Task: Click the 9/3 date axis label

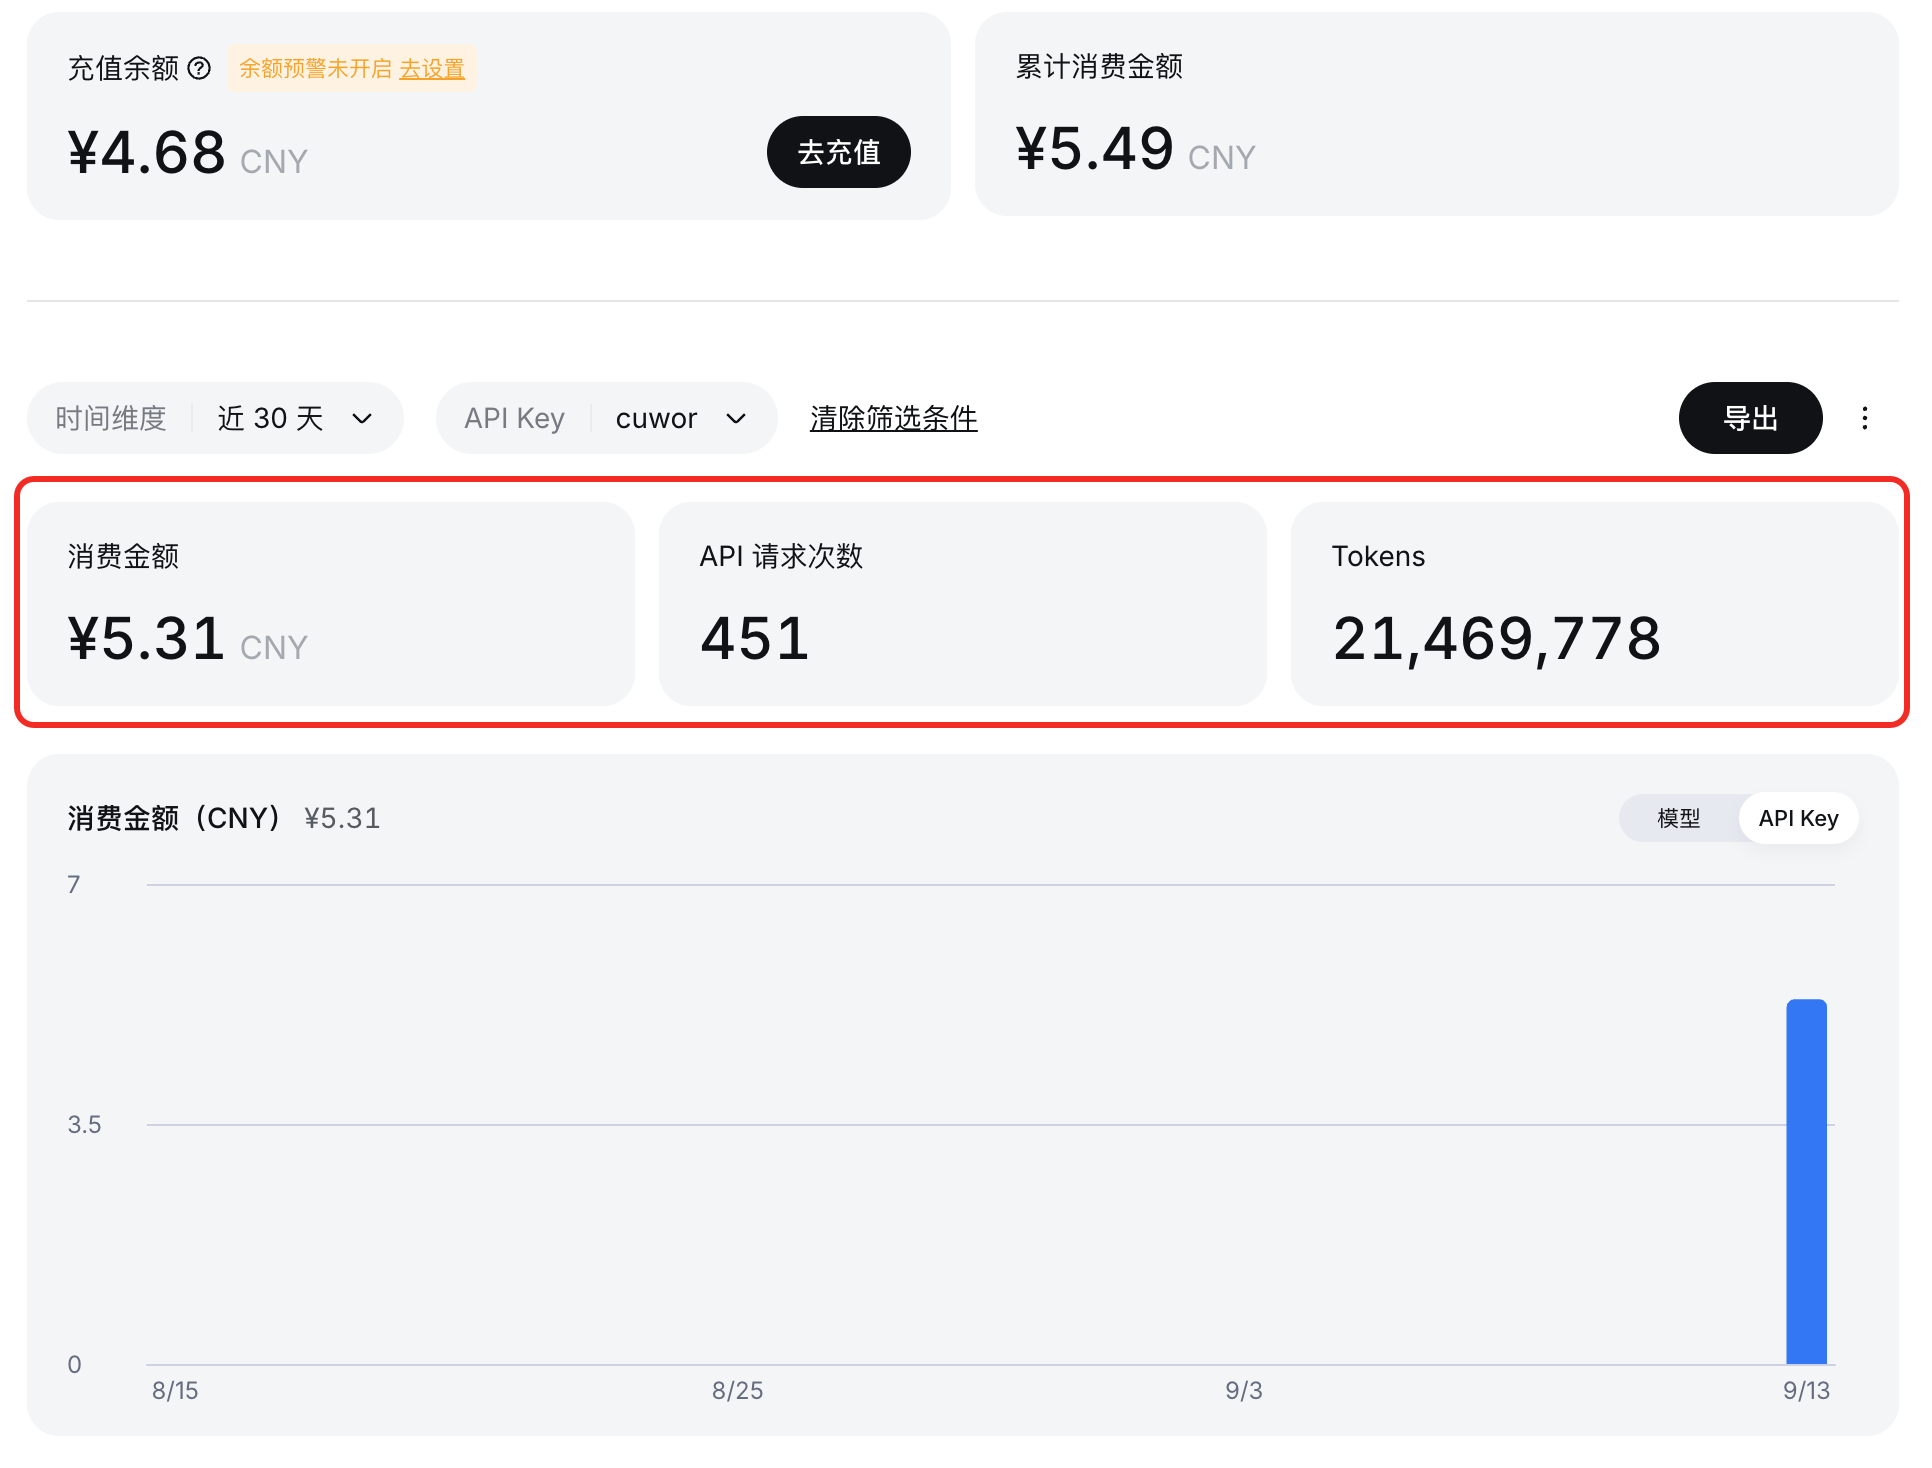Action: click(1244, 1390)
